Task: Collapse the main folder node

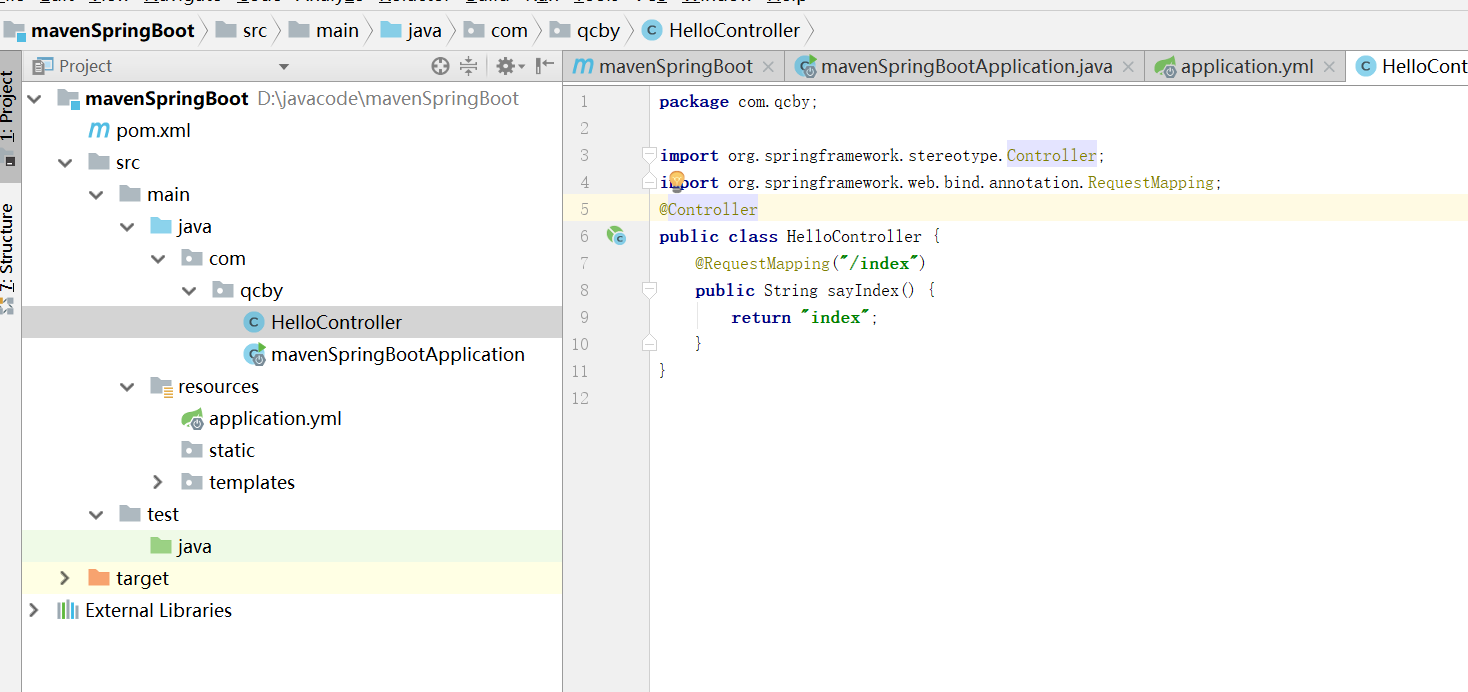Action: click(96, 195)
